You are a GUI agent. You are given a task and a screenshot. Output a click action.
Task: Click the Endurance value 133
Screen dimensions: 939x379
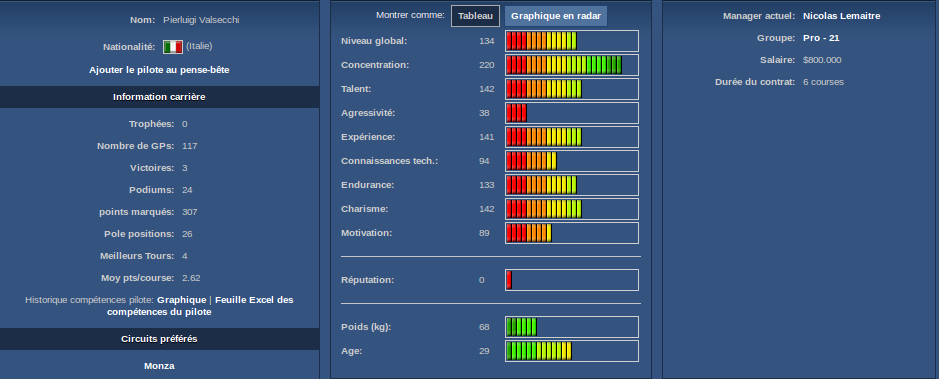point(487,185)
